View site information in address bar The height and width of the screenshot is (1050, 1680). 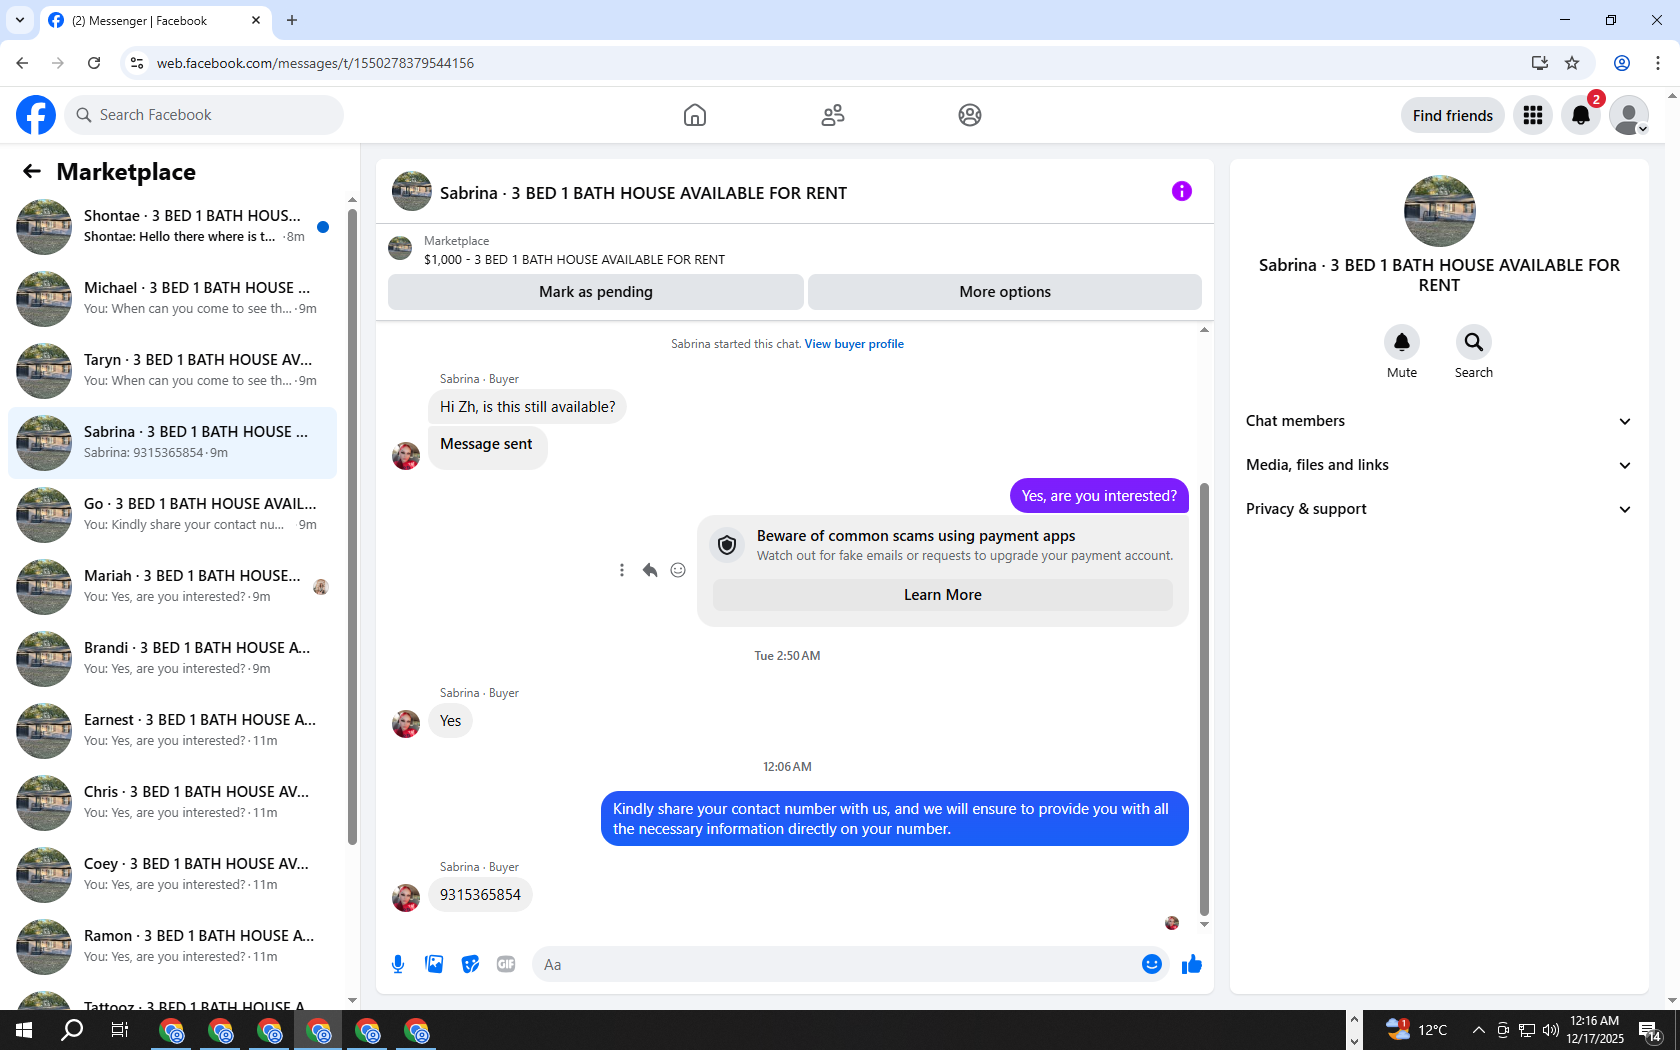coord(137,63)
